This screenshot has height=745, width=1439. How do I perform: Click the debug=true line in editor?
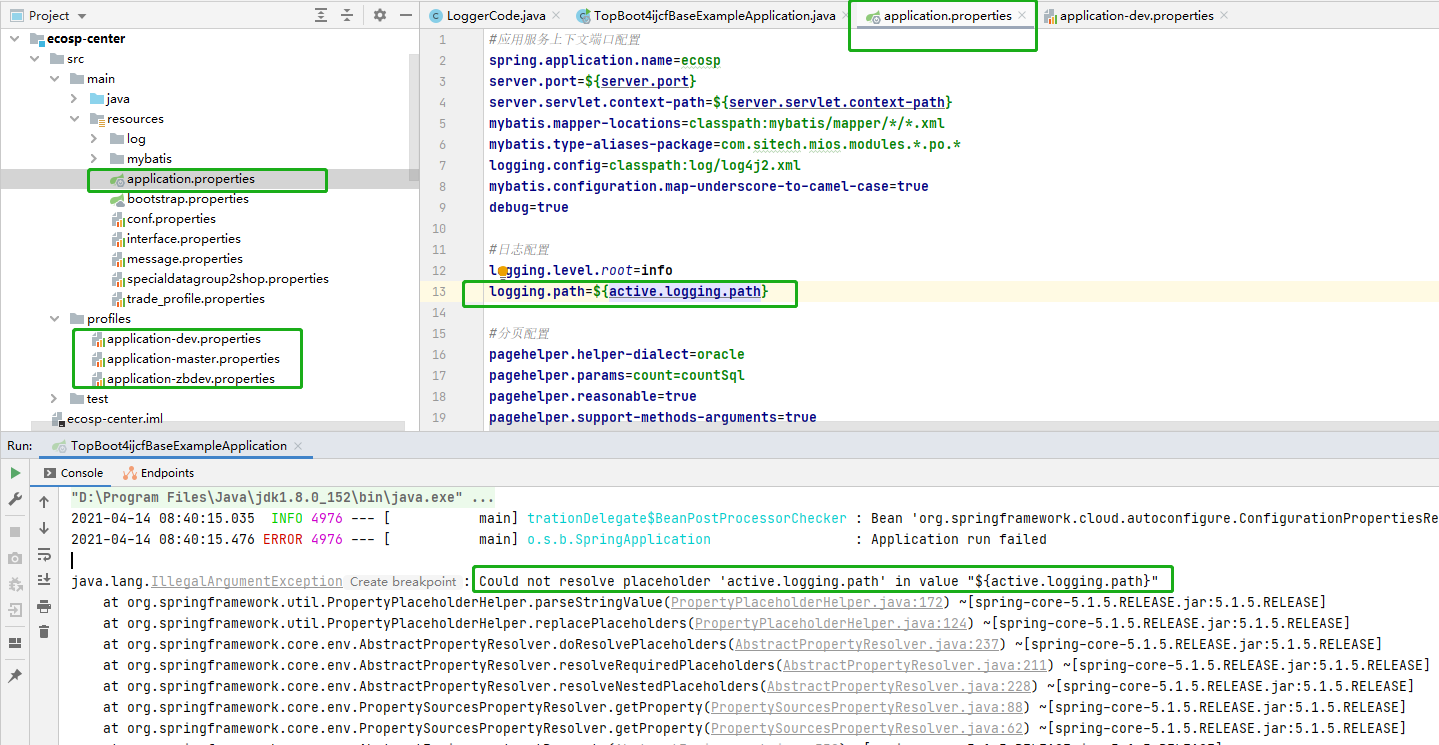(528, 207)
